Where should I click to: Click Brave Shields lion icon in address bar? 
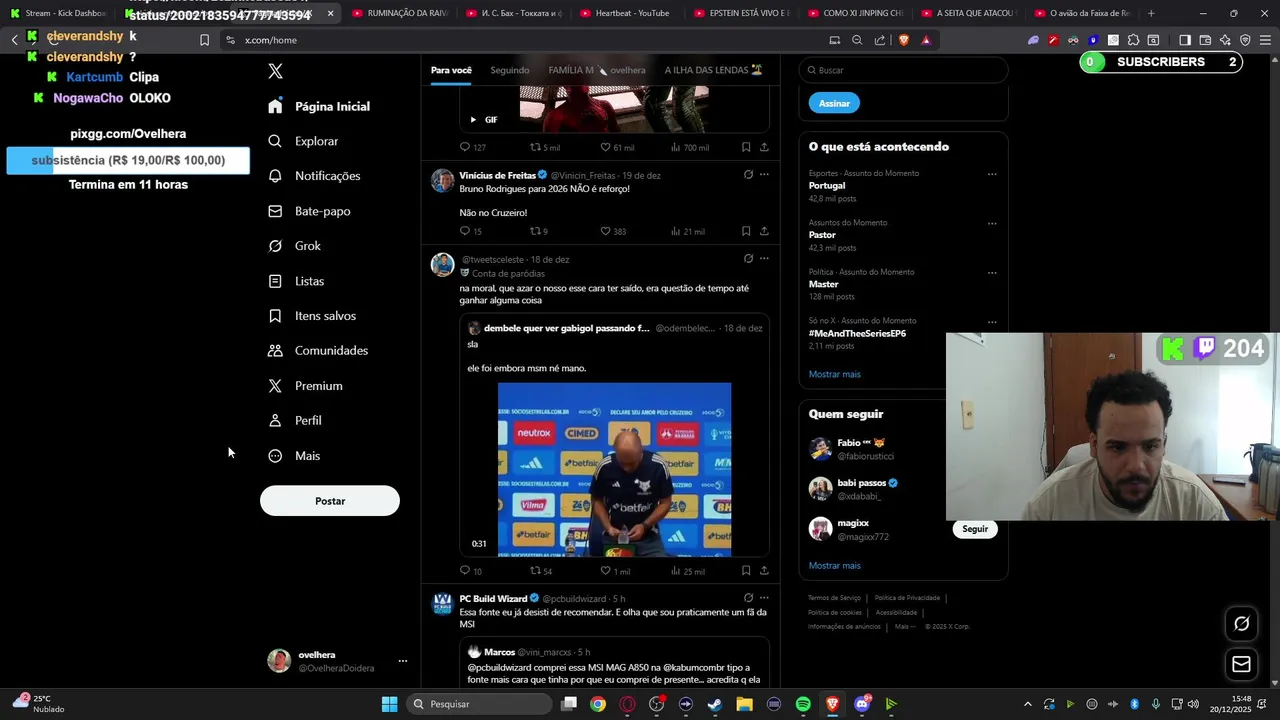[904, 40]
